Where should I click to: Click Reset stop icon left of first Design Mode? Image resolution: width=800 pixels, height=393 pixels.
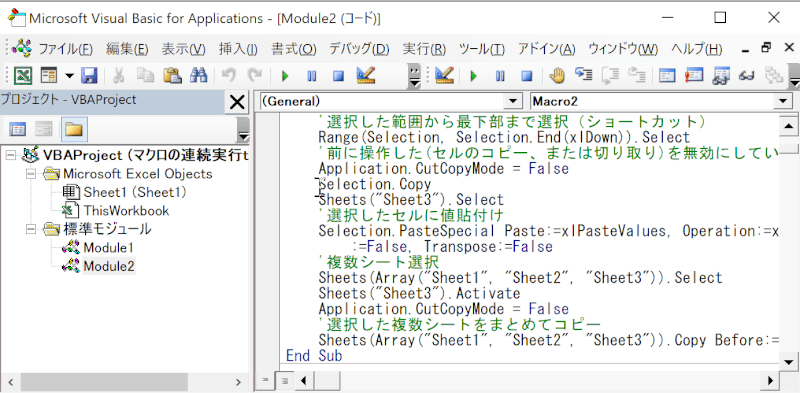[338, 76]
